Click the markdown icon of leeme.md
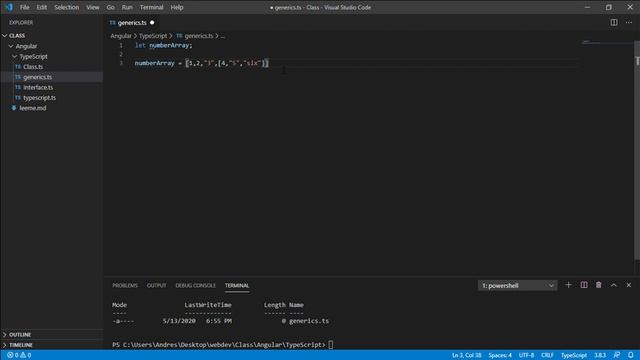640x360 pixels. coord(14,108)
